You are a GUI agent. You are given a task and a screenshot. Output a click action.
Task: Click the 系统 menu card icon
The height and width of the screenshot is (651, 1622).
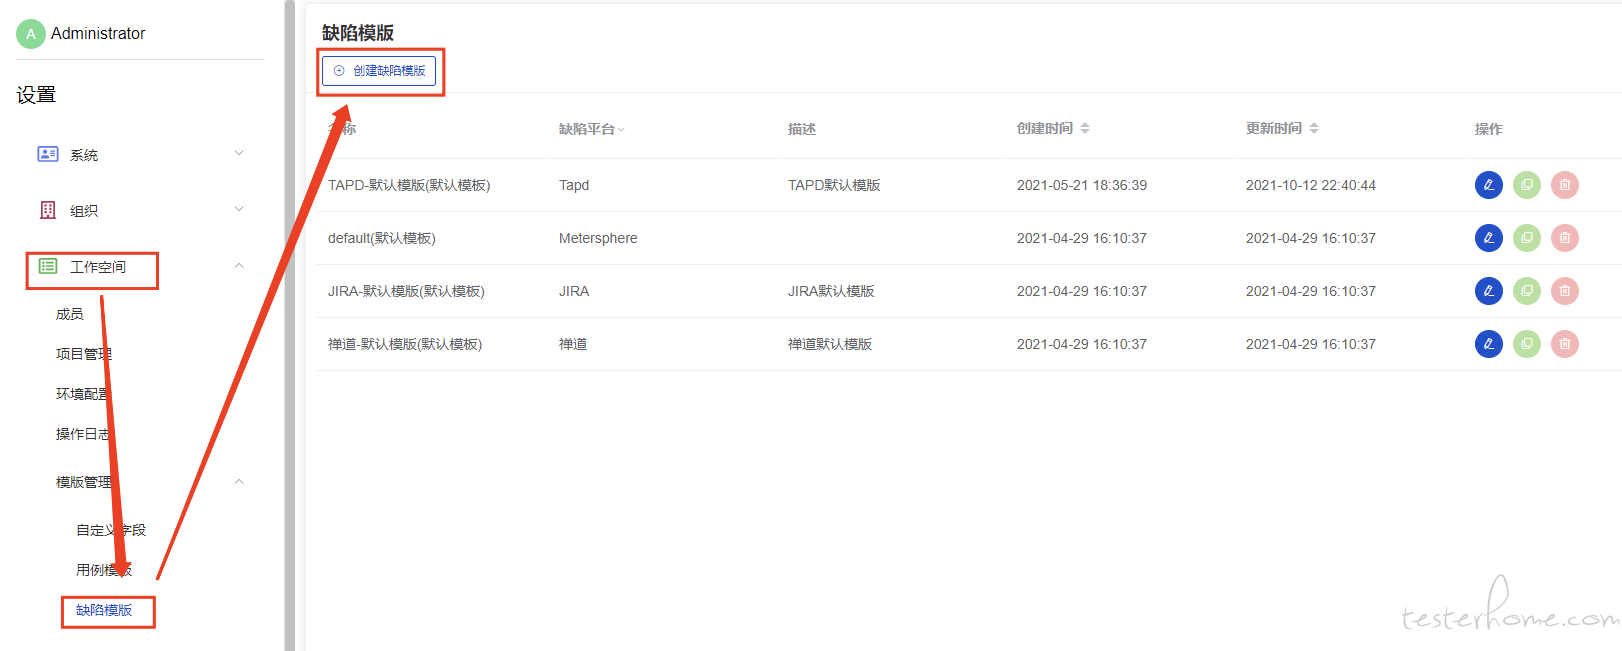48,154
